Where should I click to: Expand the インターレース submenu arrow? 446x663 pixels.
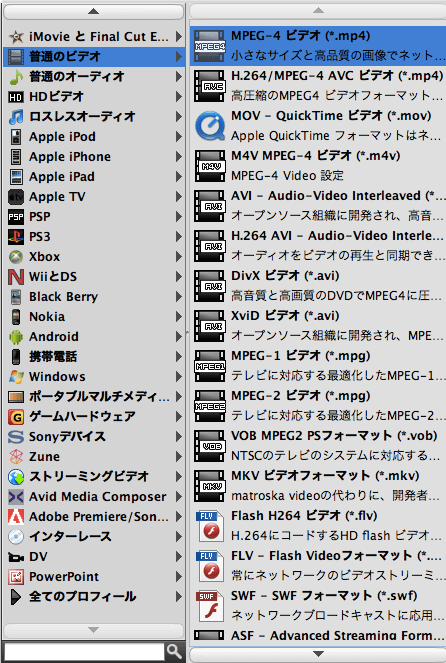click(179, 537)
